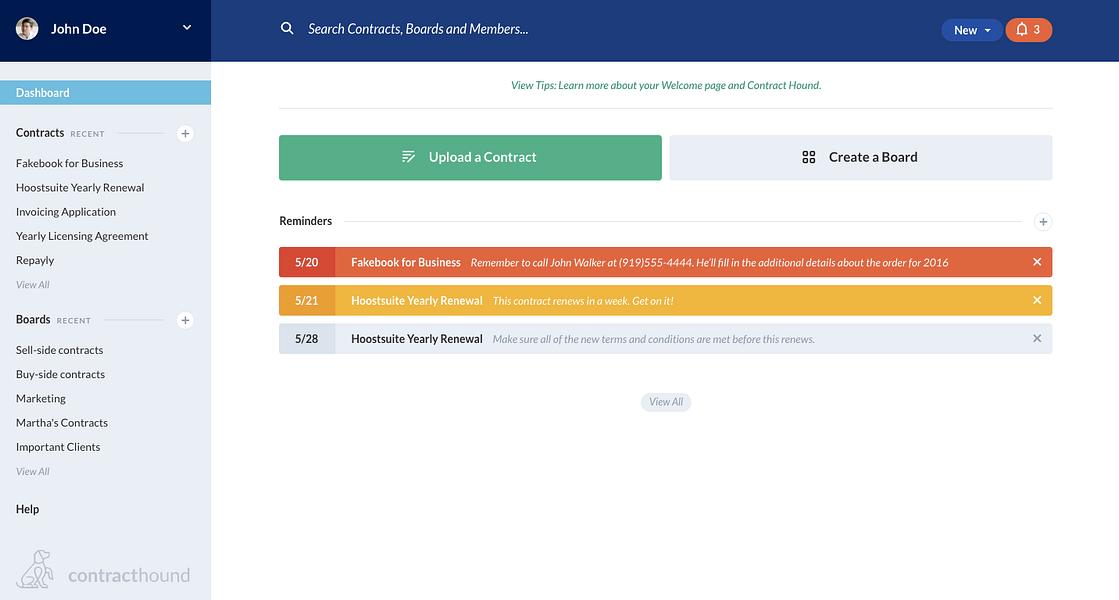Add a reminder using the plus icon
The width and height of the screenshot is (1119, 600).
(x=1043, y=222)
